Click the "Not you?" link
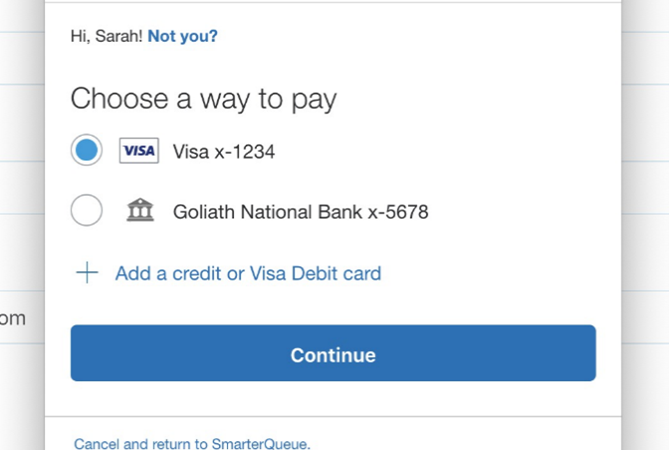This screenshot has width=669, height=450. click(183, 37)
